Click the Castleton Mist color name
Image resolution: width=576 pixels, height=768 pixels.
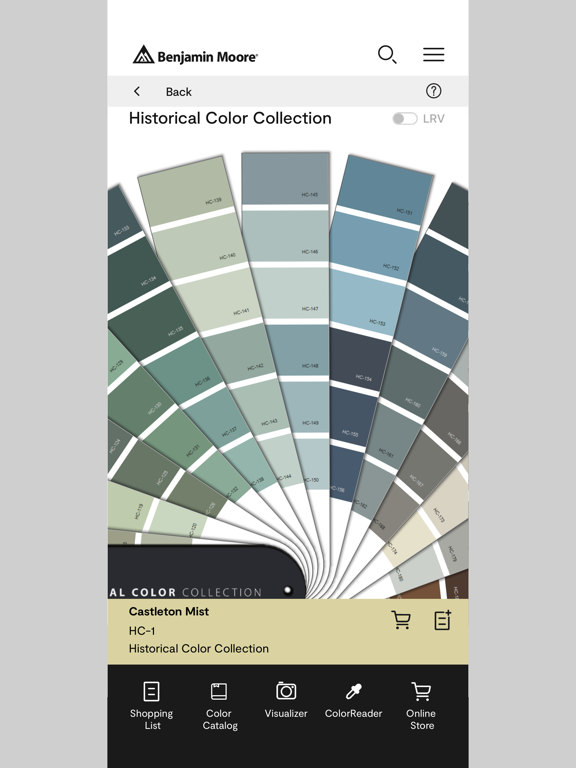coord(169,611)
